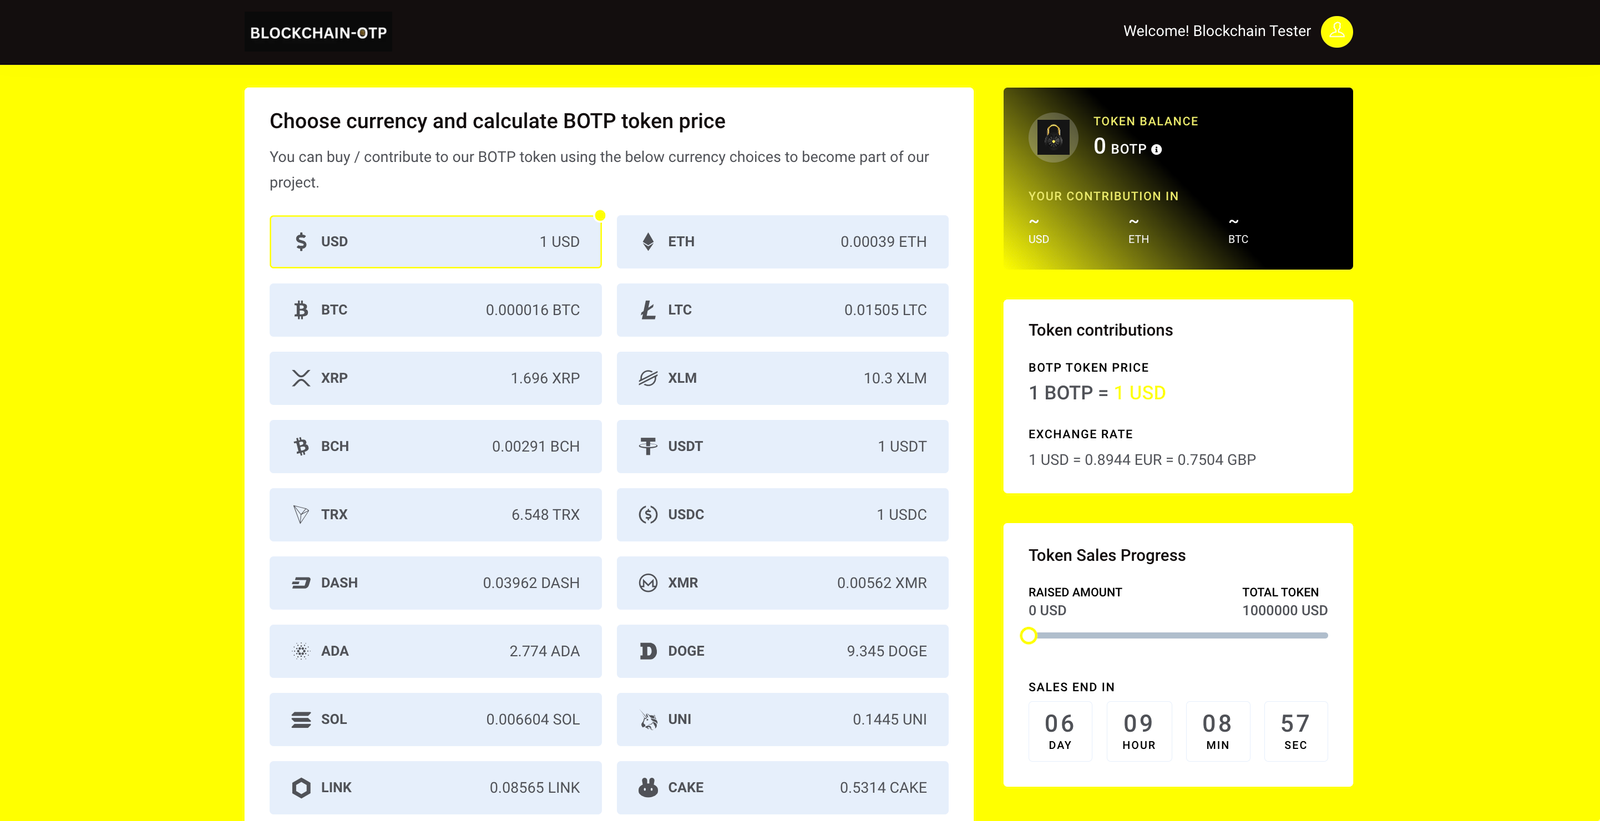Click the Uniswap unicorn icon
The height and width of the screenshot is (821, 1600).
(x=648, y=720)
